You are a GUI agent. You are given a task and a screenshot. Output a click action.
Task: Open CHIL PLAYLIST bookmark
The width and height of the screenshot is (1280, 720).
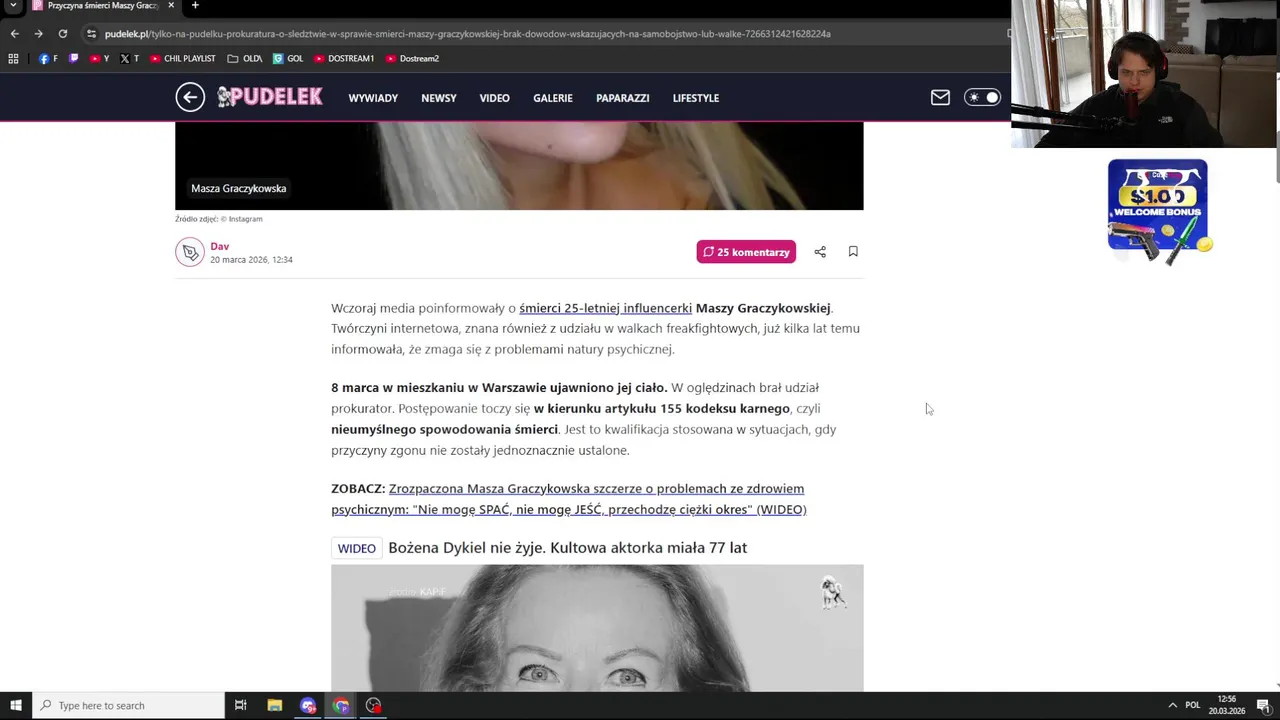(x=182, y=58)
